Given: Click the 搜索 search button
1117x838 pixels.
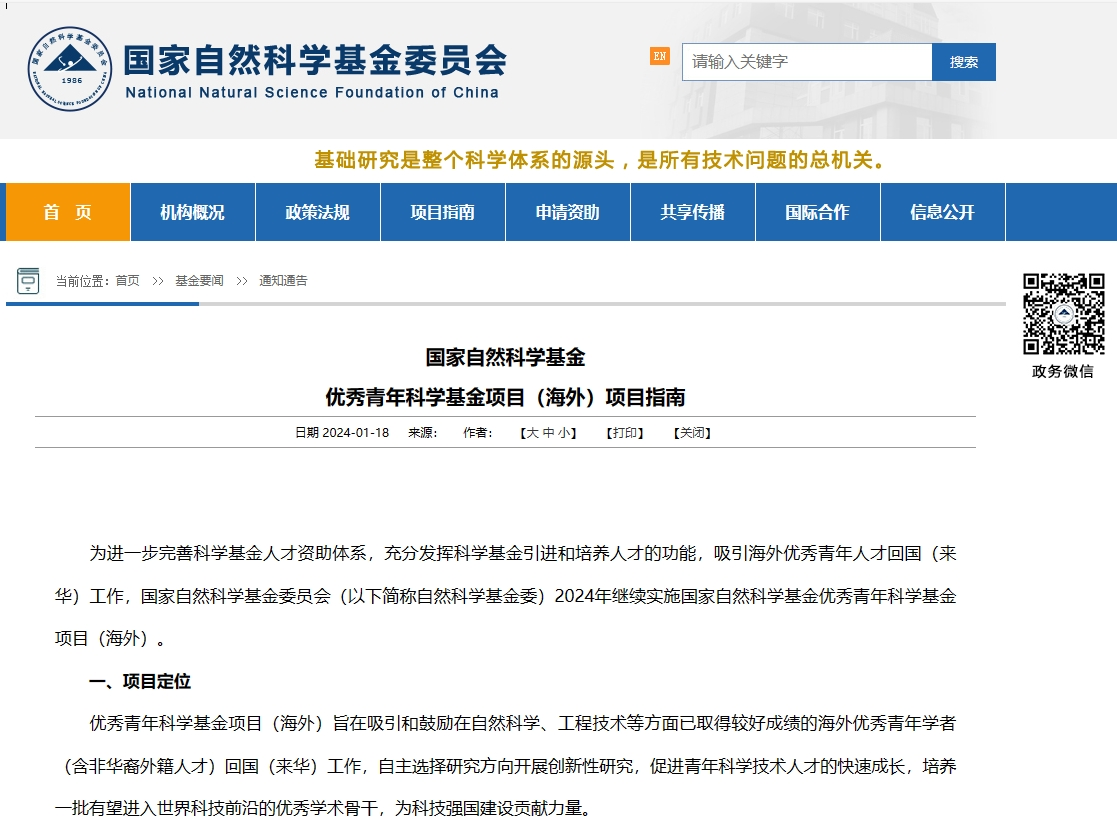Looking at the screenshot, I should pyautogui.click(x=964, y=62).
